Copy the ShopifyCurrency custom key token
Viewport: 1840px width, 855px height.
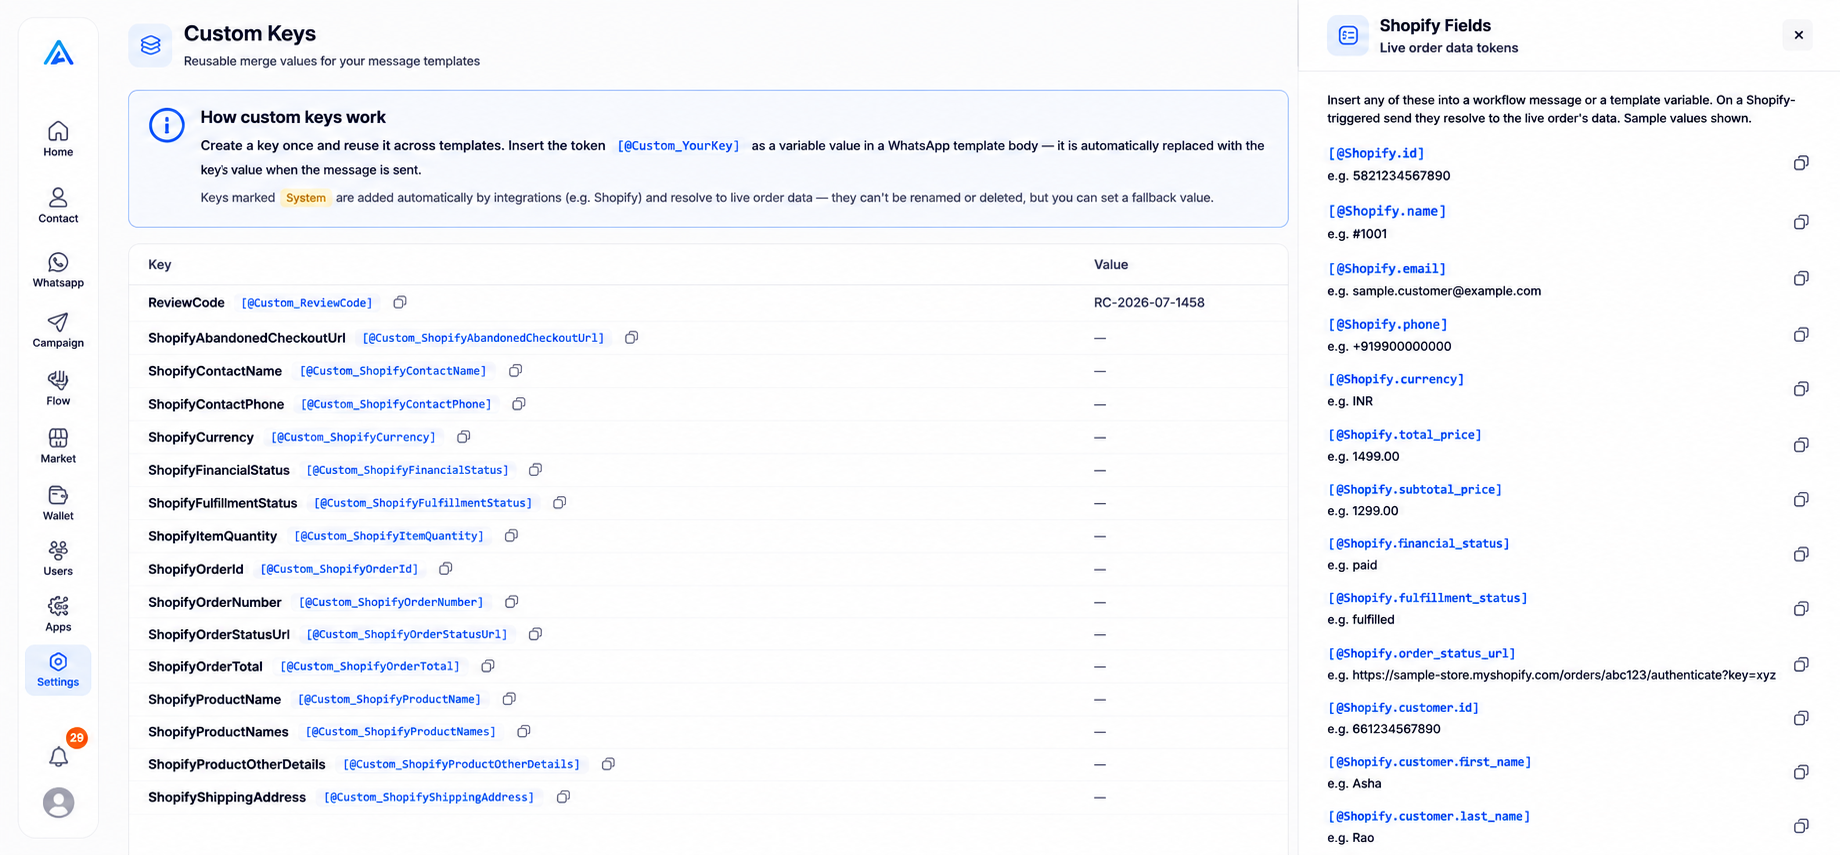[x=464, y=437]
